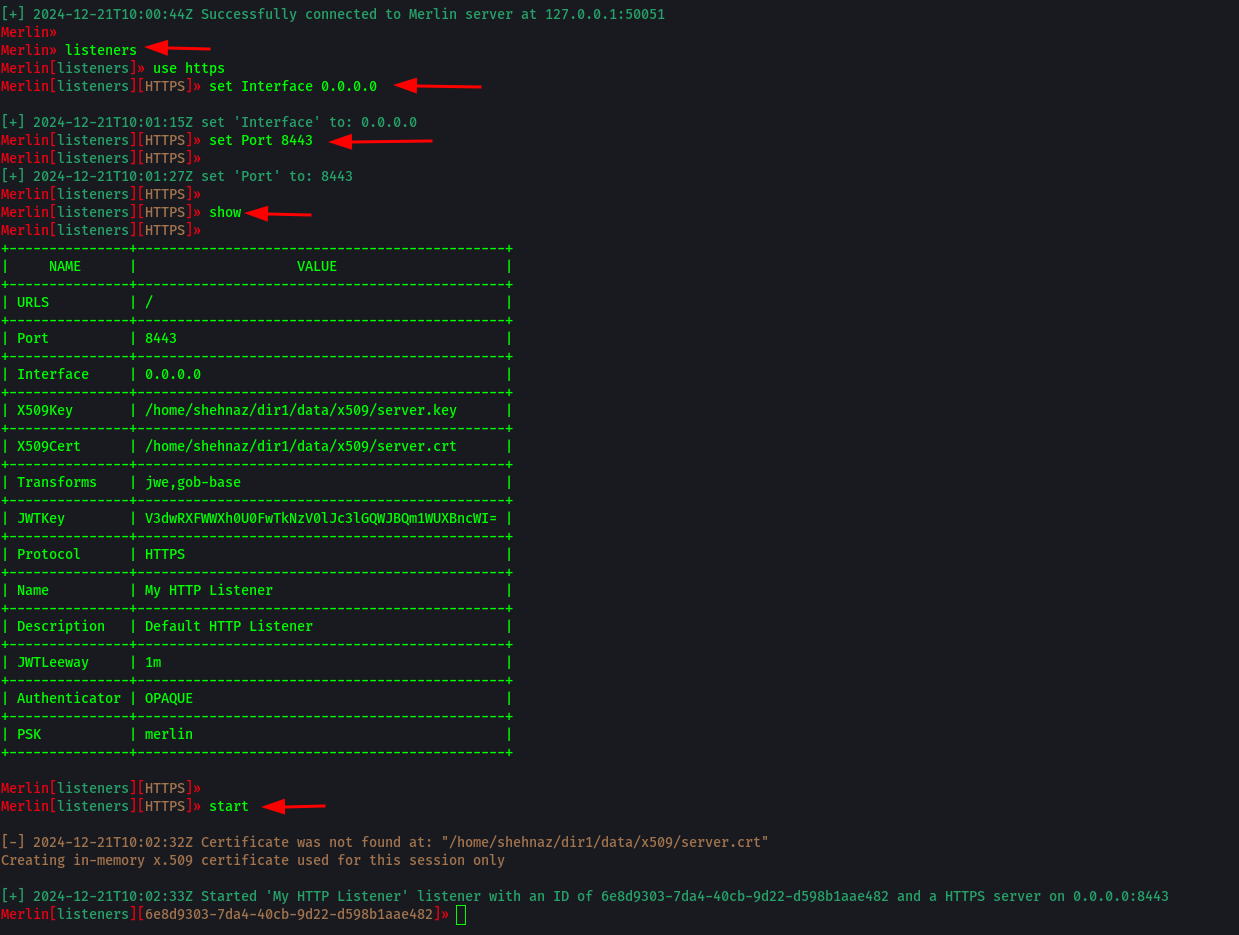The height and width of the screenshot is (935, 1239).
Task: Click the 0.0.0.0 value in Interface table row
Action: 173,374
